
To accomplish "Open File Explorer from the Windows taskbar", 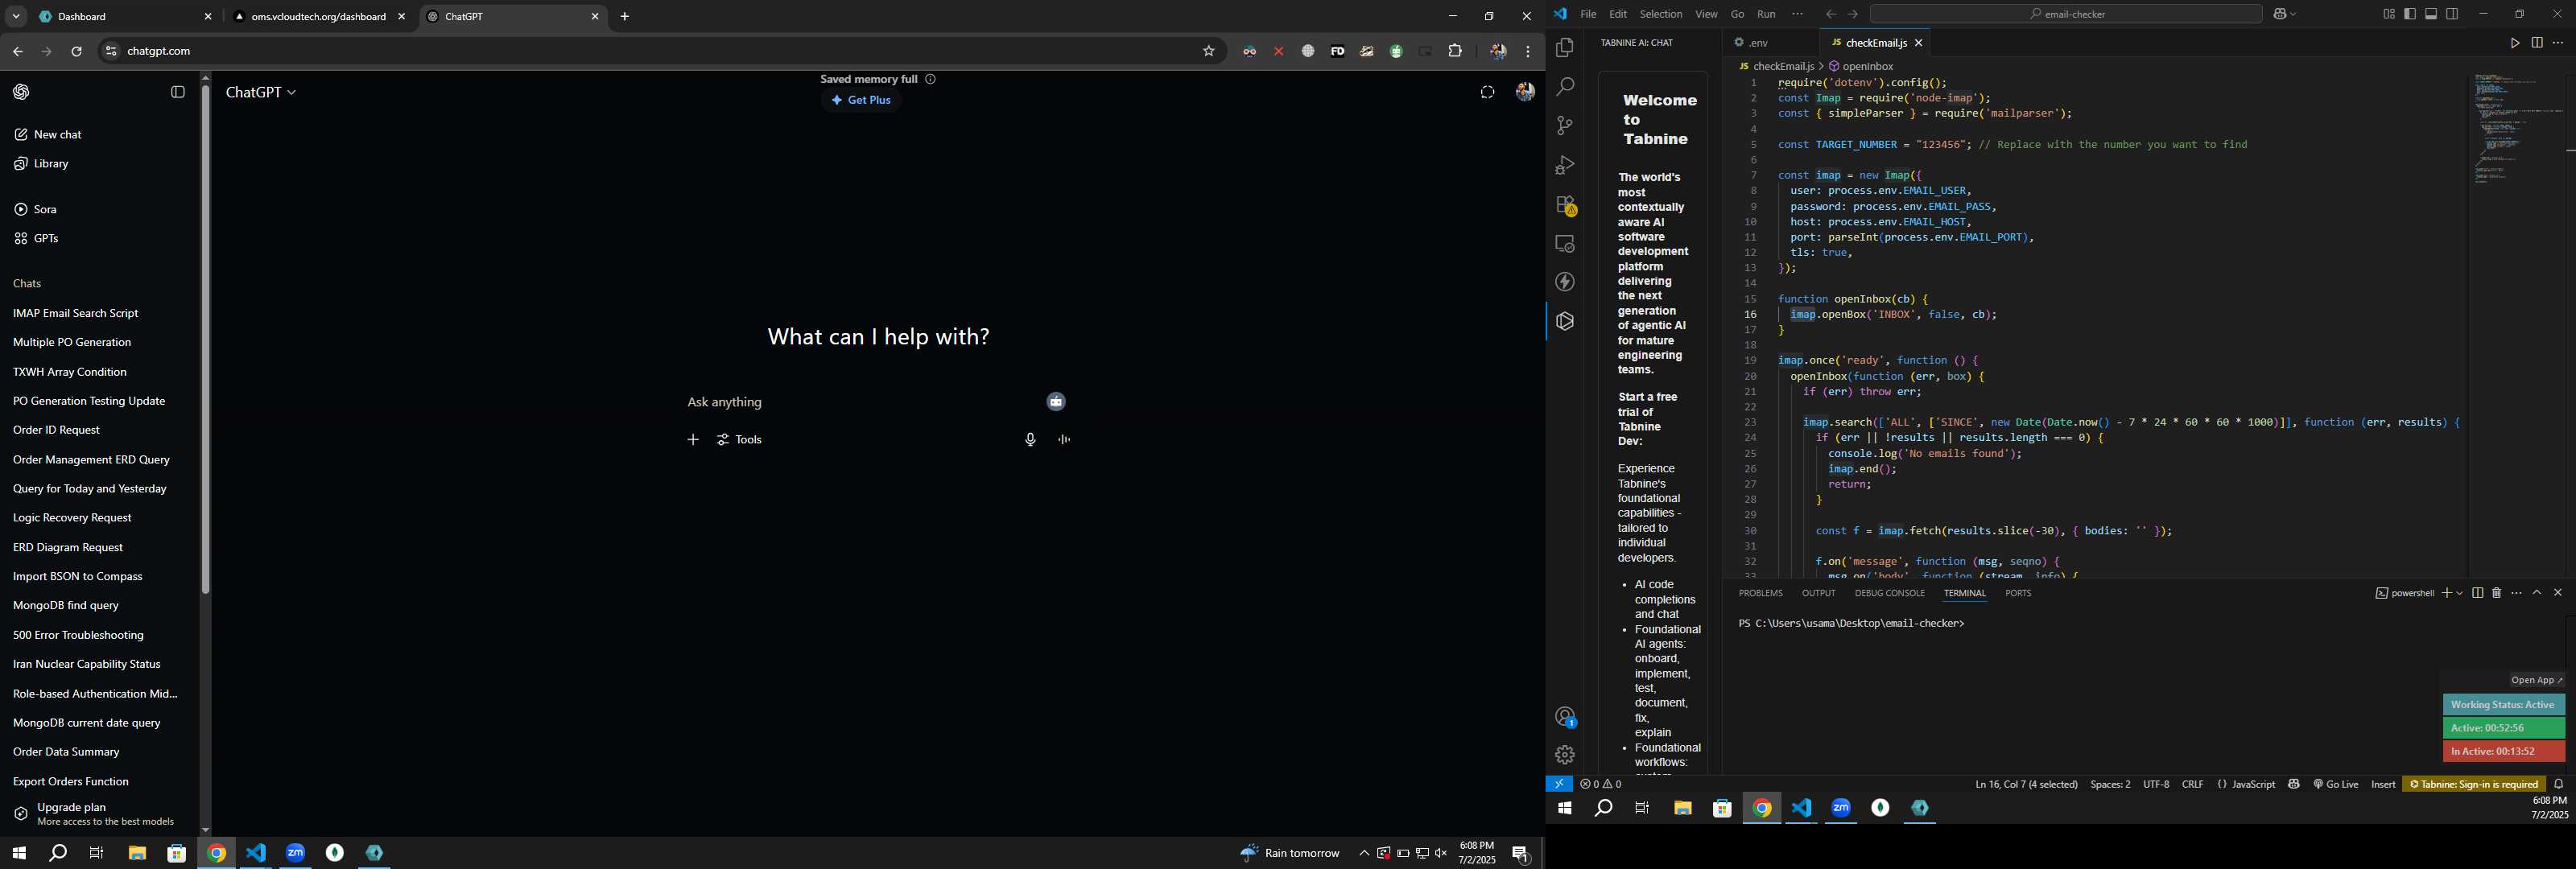I will [137, 853].
